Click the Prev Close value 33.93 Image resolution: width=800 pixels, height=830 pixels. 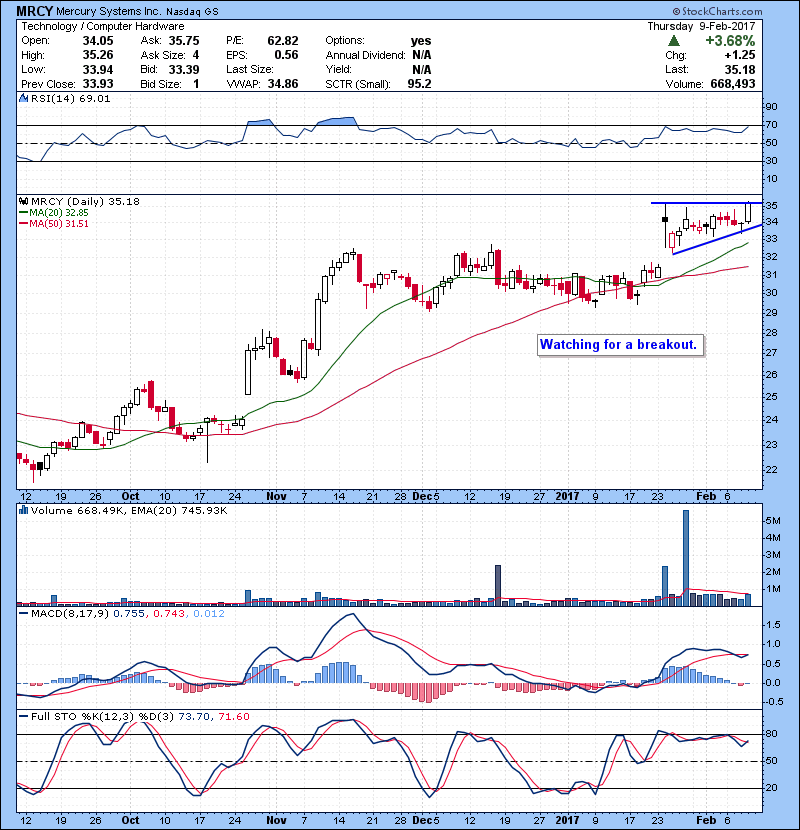click(98, 84)
